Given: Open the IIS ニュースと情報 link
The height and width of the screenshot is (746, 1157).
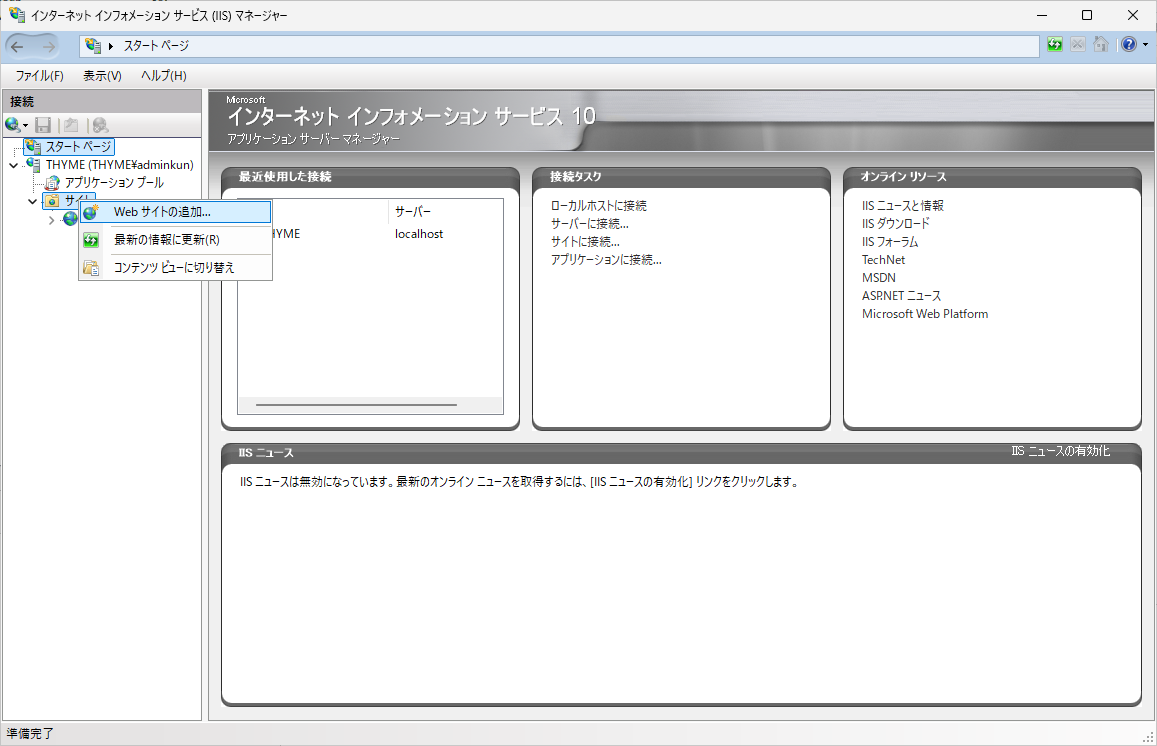Looking at the screenshot, I should coord(902,206).
